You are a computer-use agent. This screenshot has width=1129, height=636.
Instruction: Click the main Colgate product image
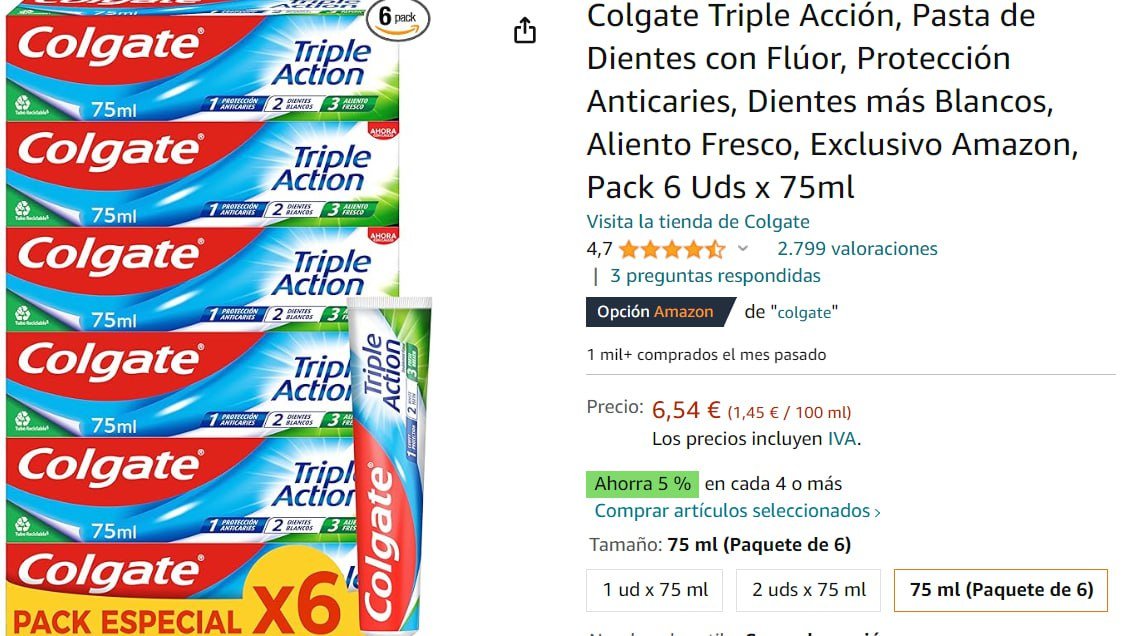pos(216,318)
